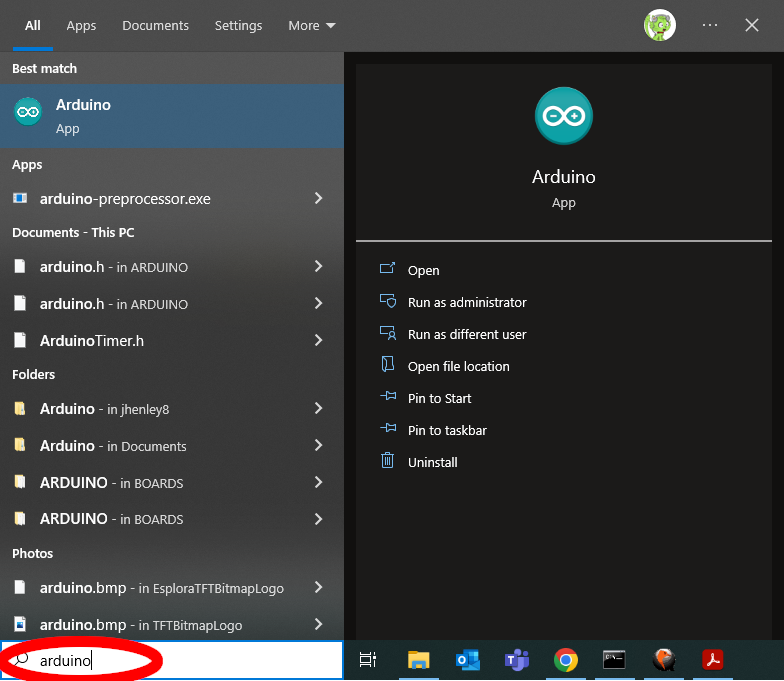The width and height of the screenshot is (784, 681).
Task: Click the user avatar at top right
Action: (660, 25)
